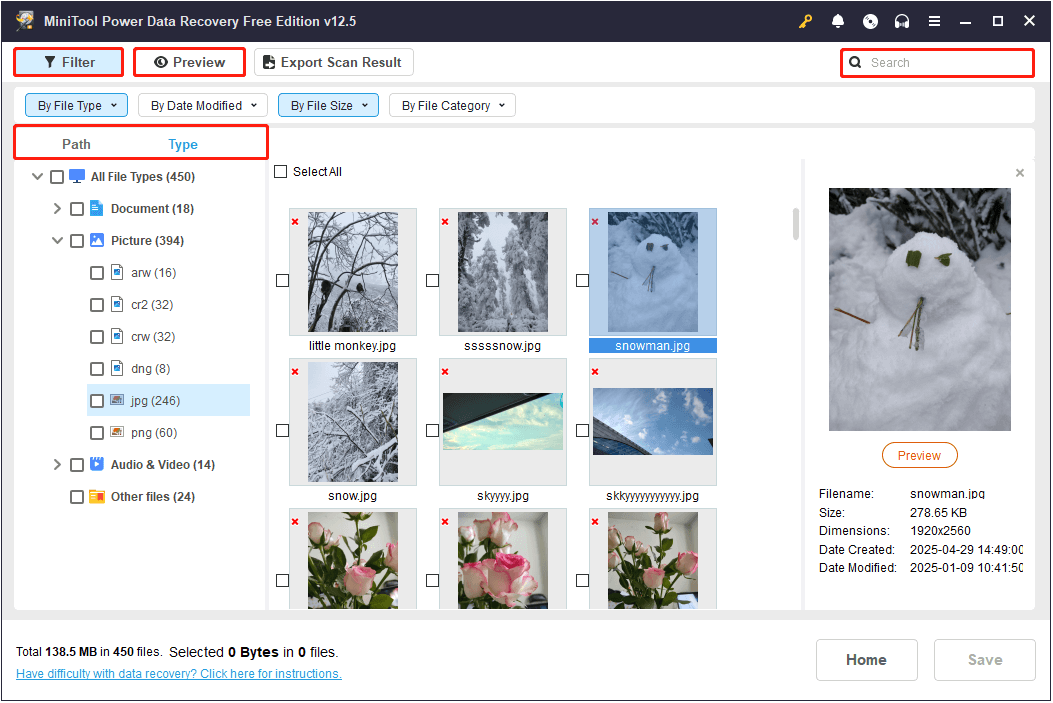
Task: Click the notification bell icon
Action: coord(838,20)
